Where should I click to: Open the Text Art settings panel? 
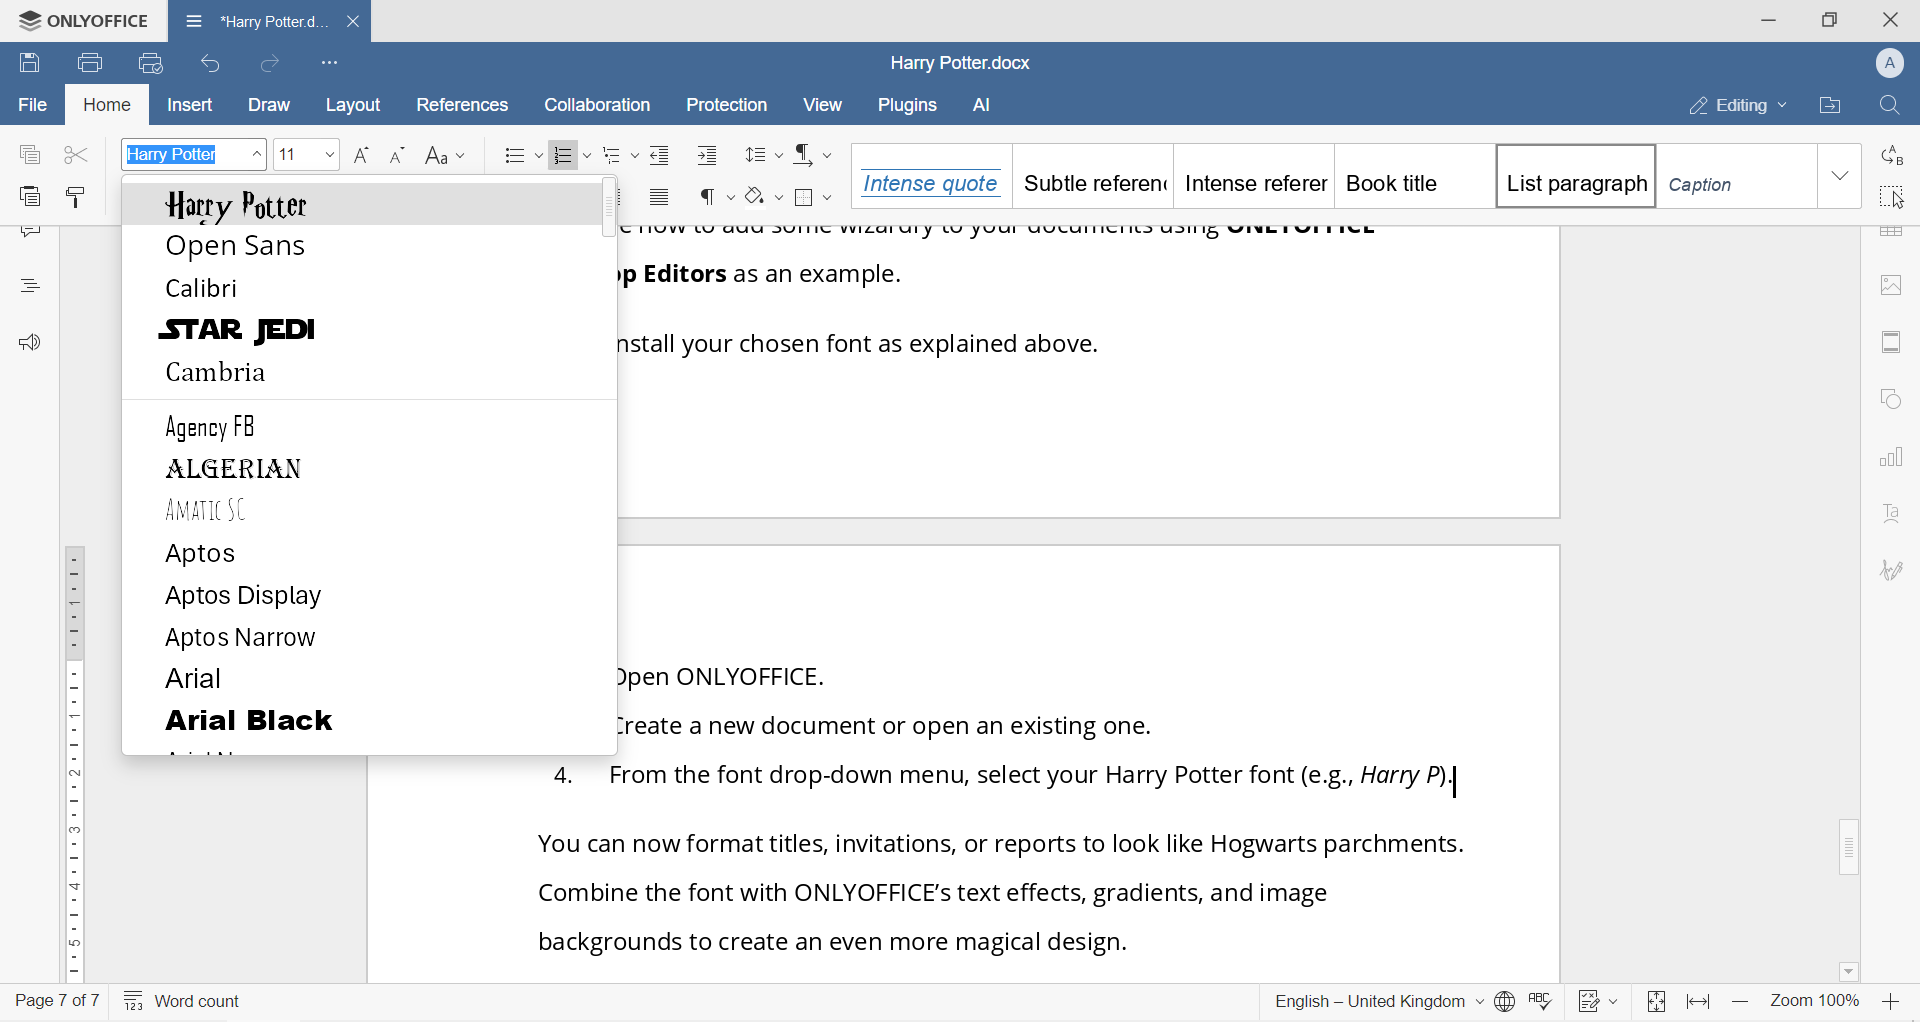[1892, 513]
